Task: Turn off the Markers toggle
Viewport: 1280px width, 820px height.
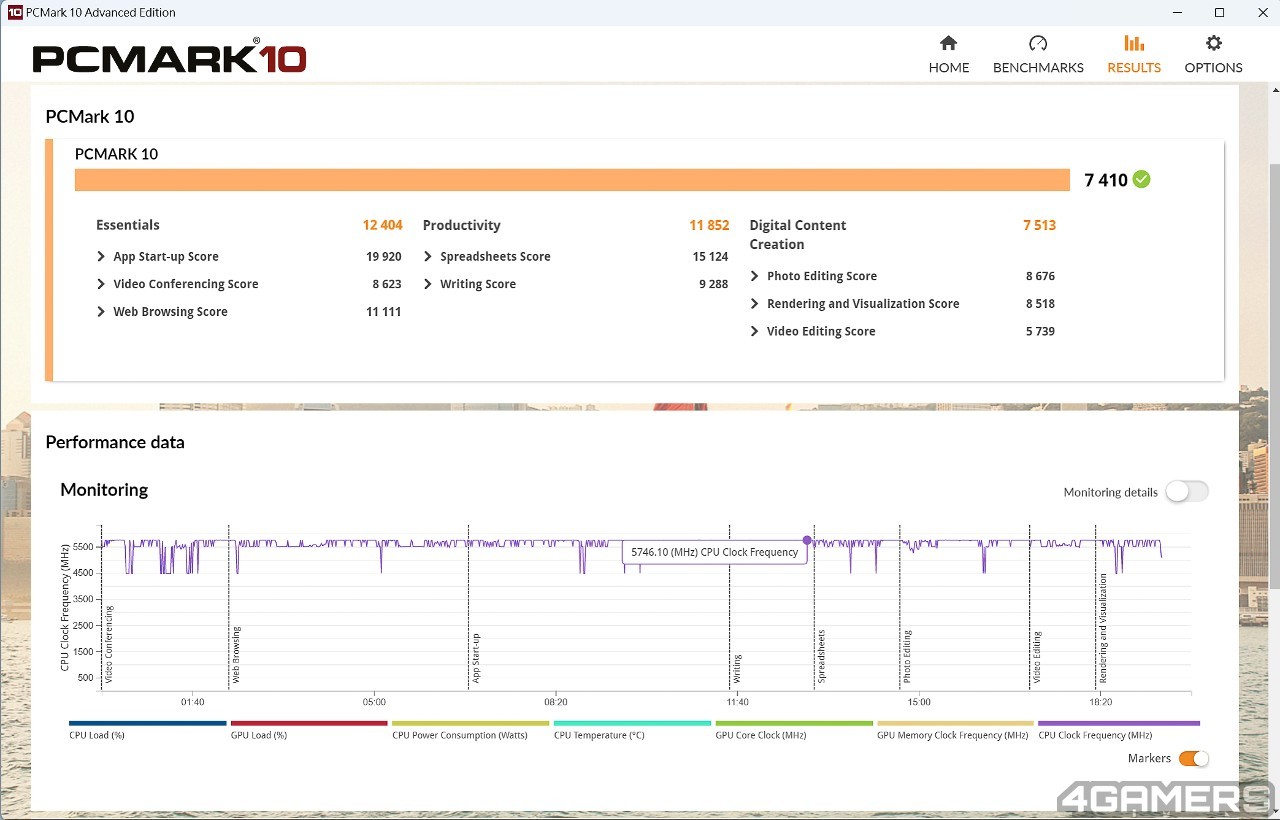Action: point(1193,759)
